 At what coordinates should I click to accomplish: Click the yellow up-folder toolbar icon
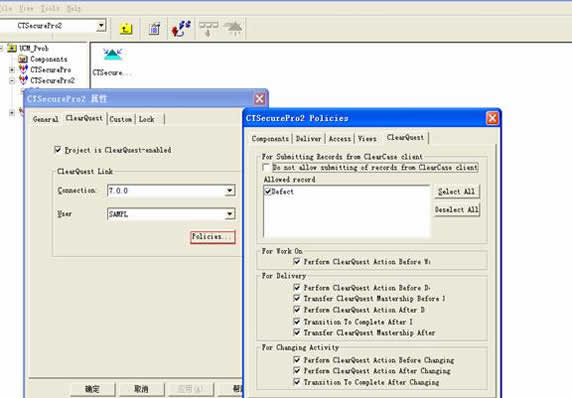[126, 28]
